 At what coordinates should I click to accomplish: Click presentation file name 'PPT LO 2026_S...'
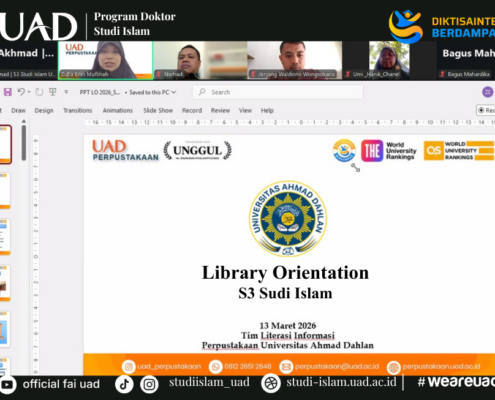click(100, 92)
